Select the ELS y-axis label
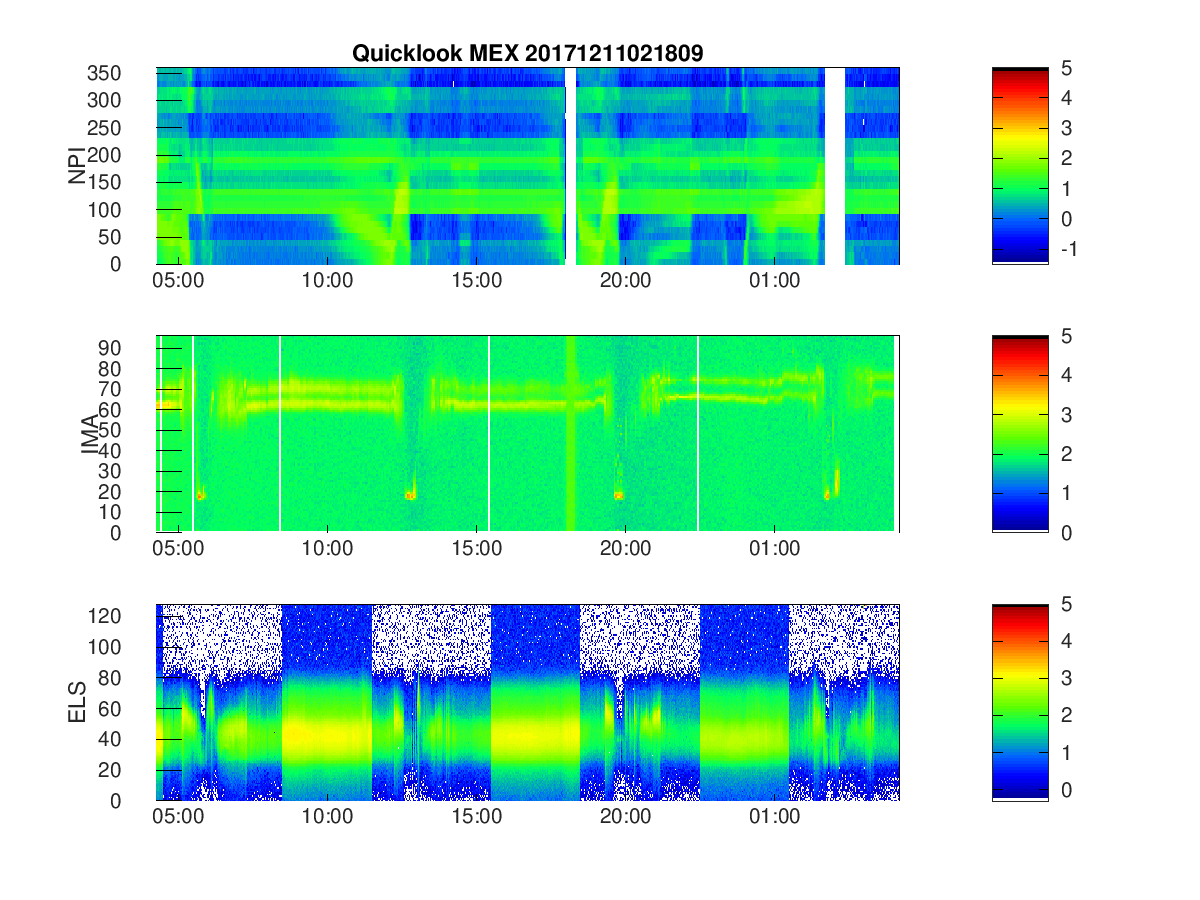The height and width of the screenshot is (900, 1200). coord(77,702)
